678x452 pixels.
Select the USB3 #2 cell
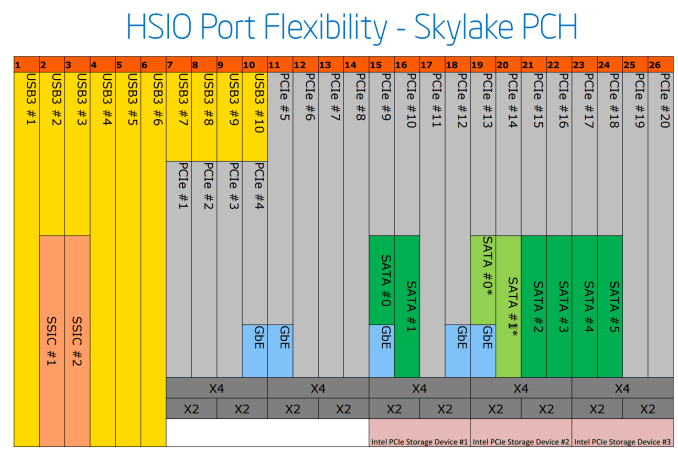[x=52, y=154]
